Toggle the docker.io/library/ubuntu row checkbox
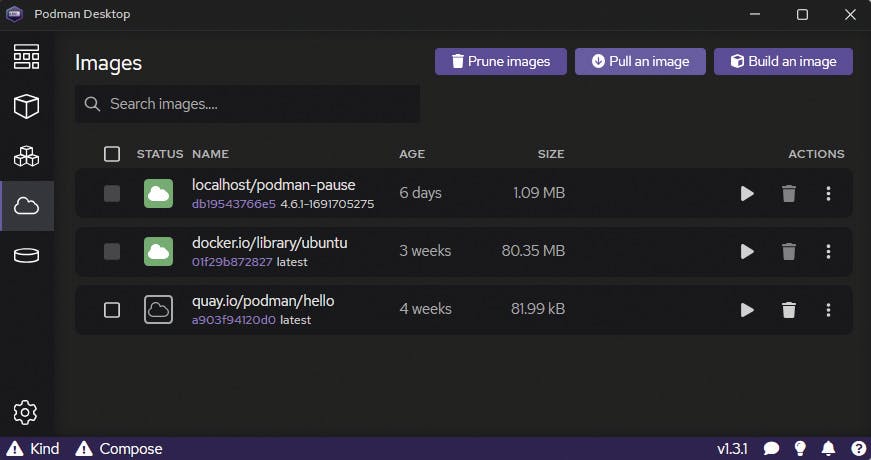 click(112, 251)
